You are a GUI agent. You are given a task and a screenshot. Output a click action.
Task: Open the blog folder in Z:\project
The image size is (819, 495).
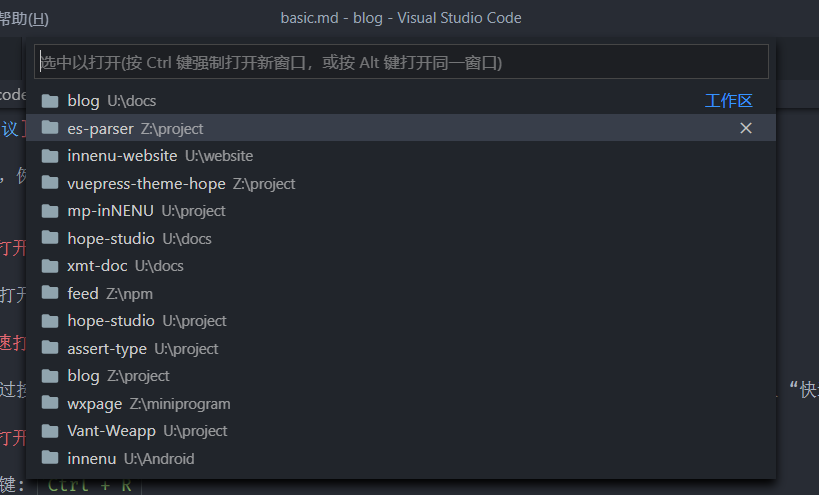tap(118, 376)
